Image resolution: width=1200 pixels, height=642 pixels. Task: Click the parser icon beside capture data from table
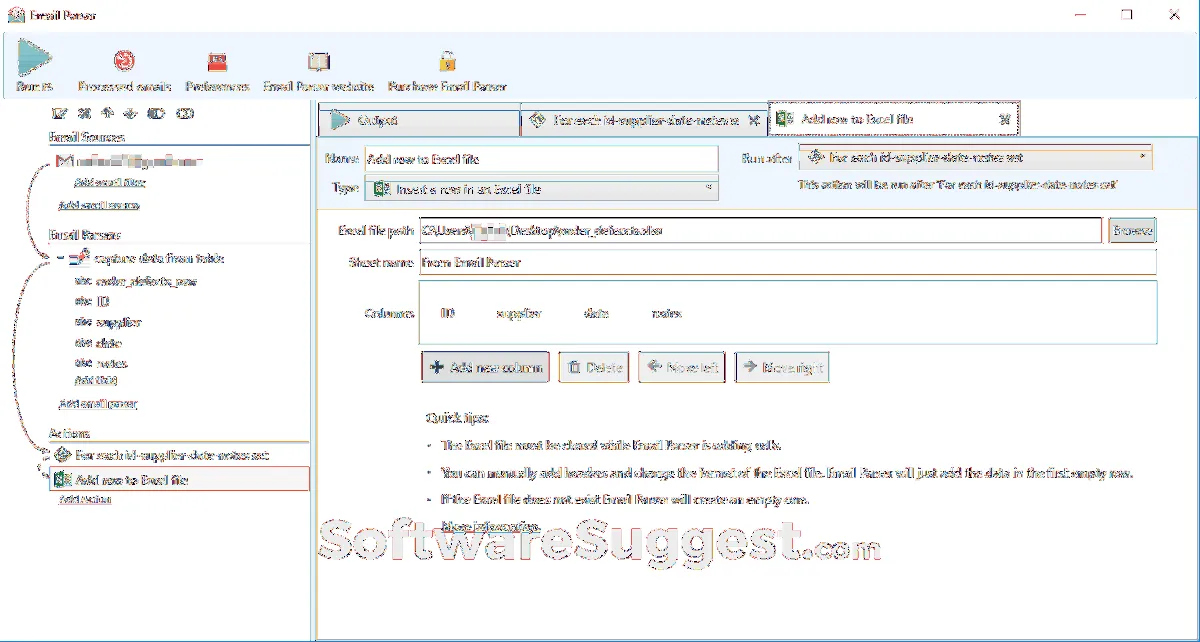click(80, 259)
